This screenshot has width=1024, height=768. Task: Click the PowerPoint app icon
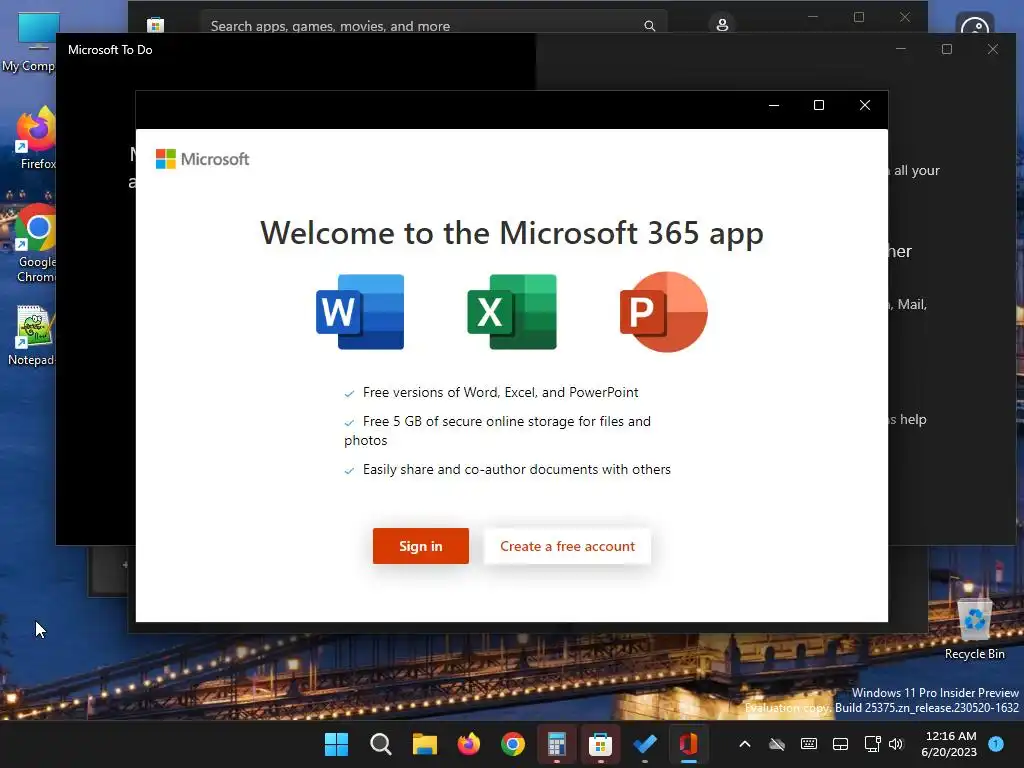(x=664, y=312)
